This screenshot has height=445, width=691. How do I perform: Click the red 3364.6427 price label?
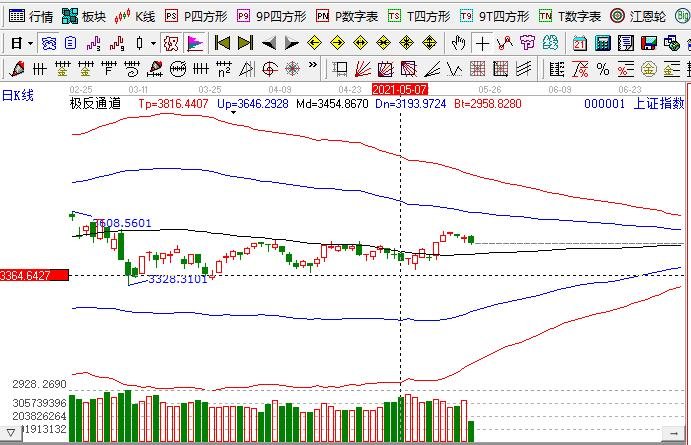(34, 276)
